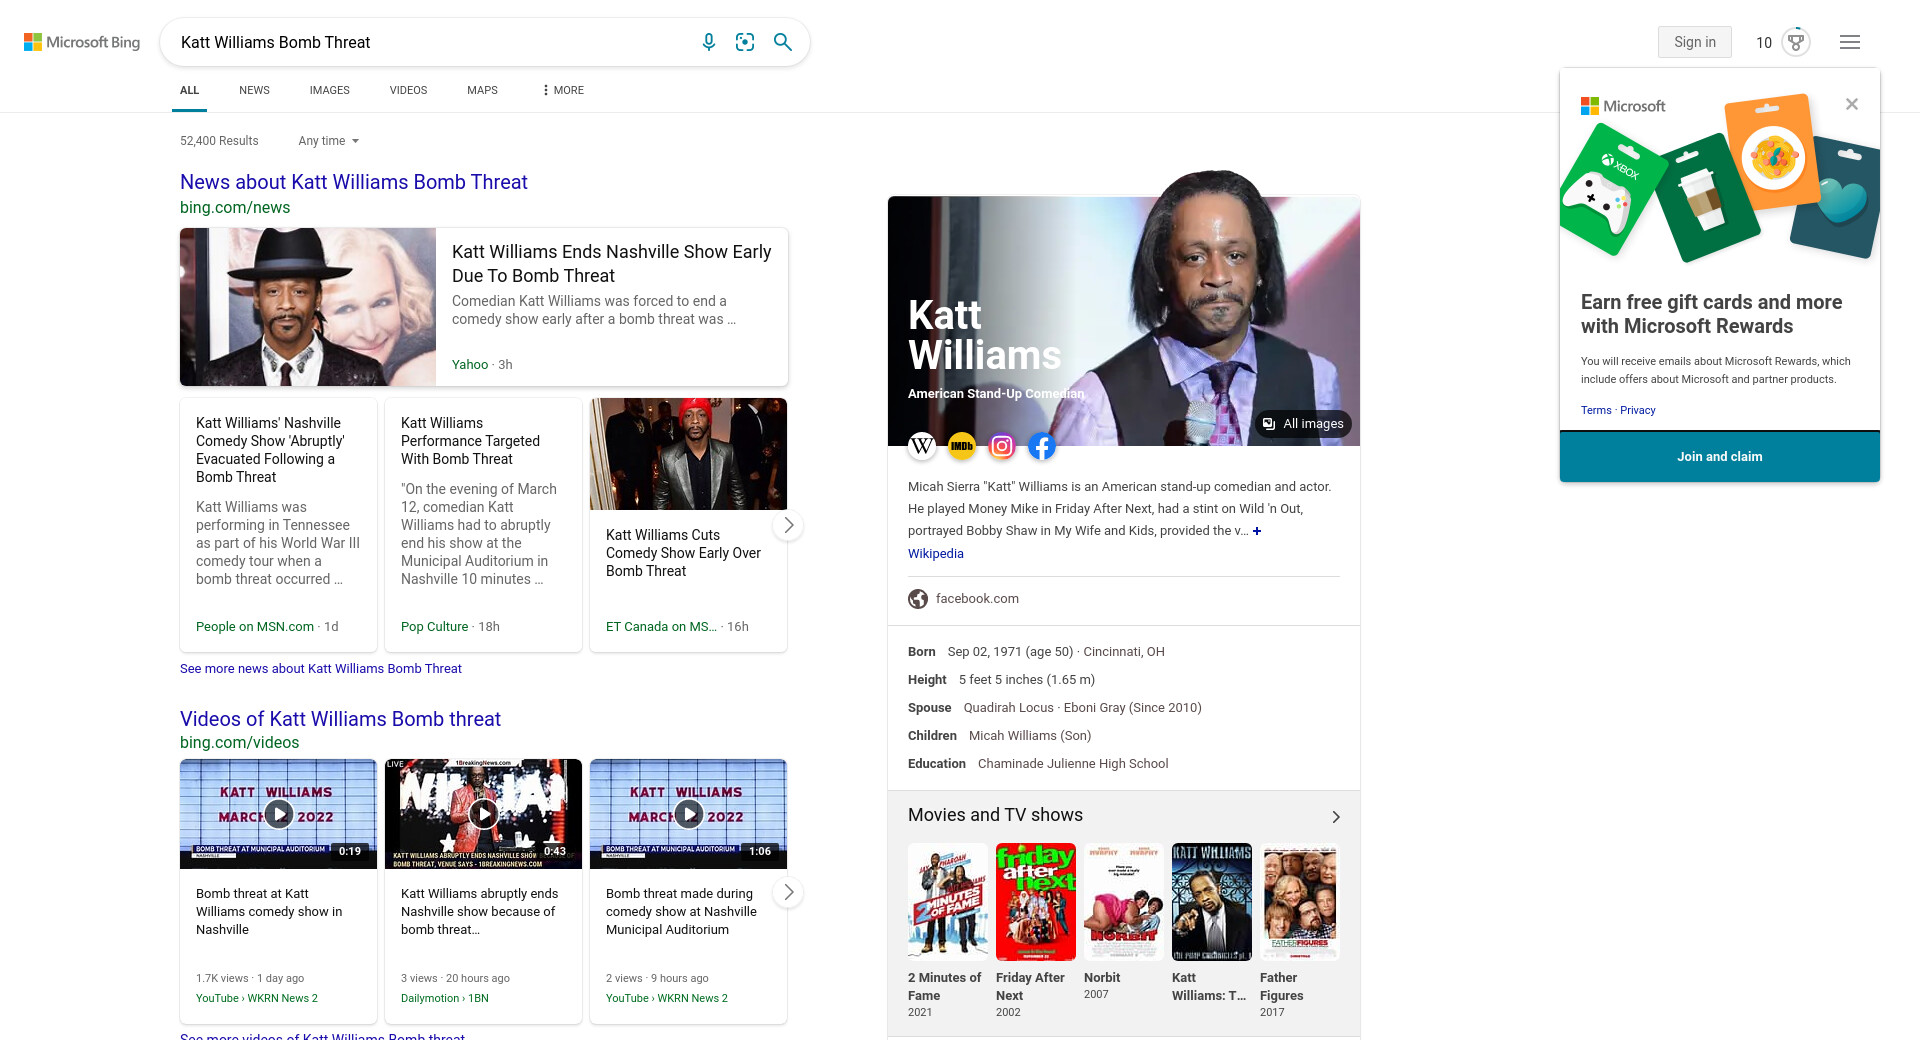Open the hamburger settings menu

pyautogui.click(x=1850, y=42)
